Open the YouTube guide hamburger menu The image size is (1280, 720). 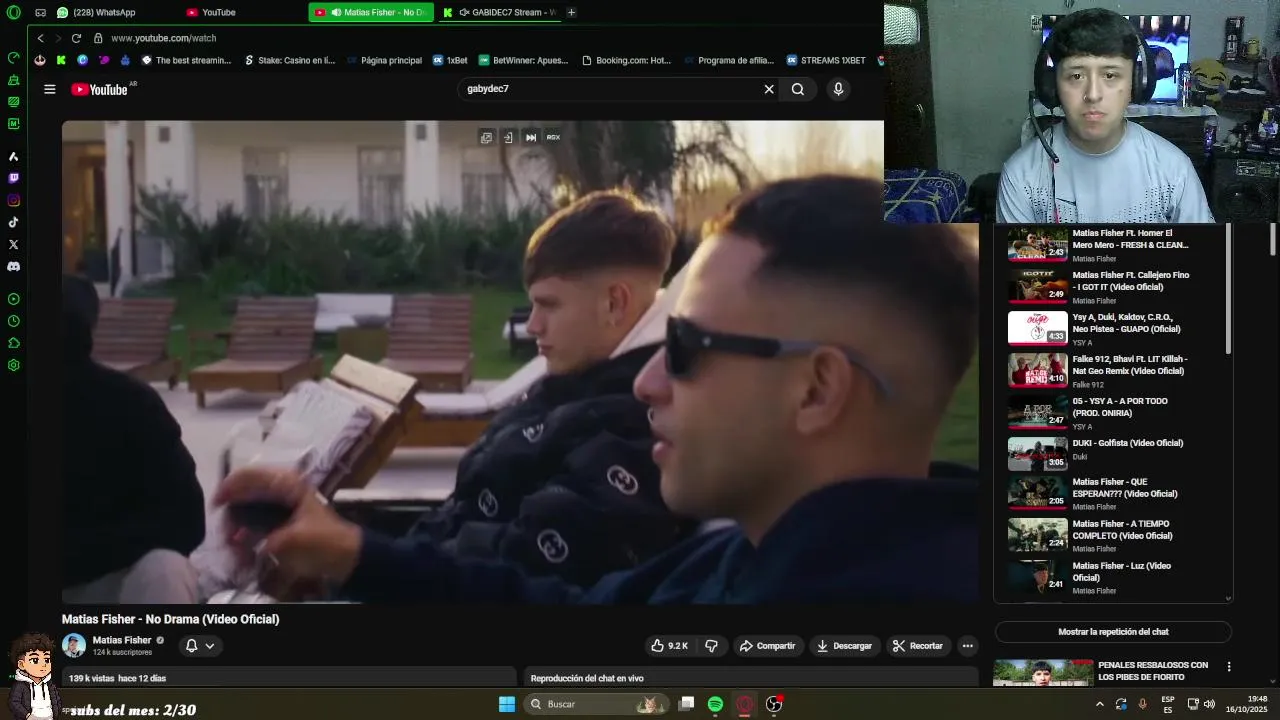point(49,89)
